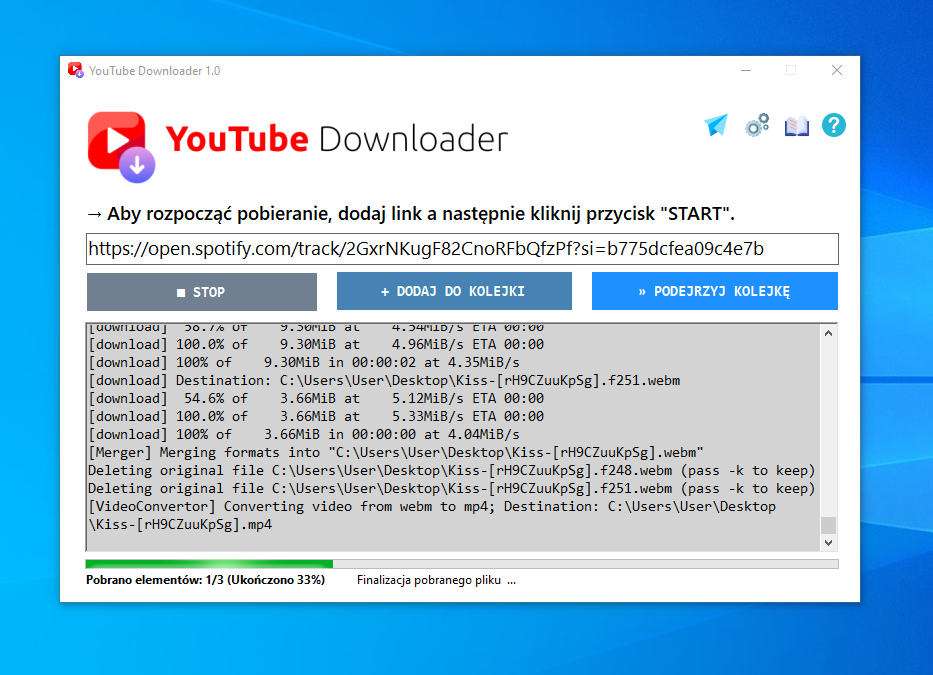Click the '[Merger] Merging formats' log line

[396, 452]
